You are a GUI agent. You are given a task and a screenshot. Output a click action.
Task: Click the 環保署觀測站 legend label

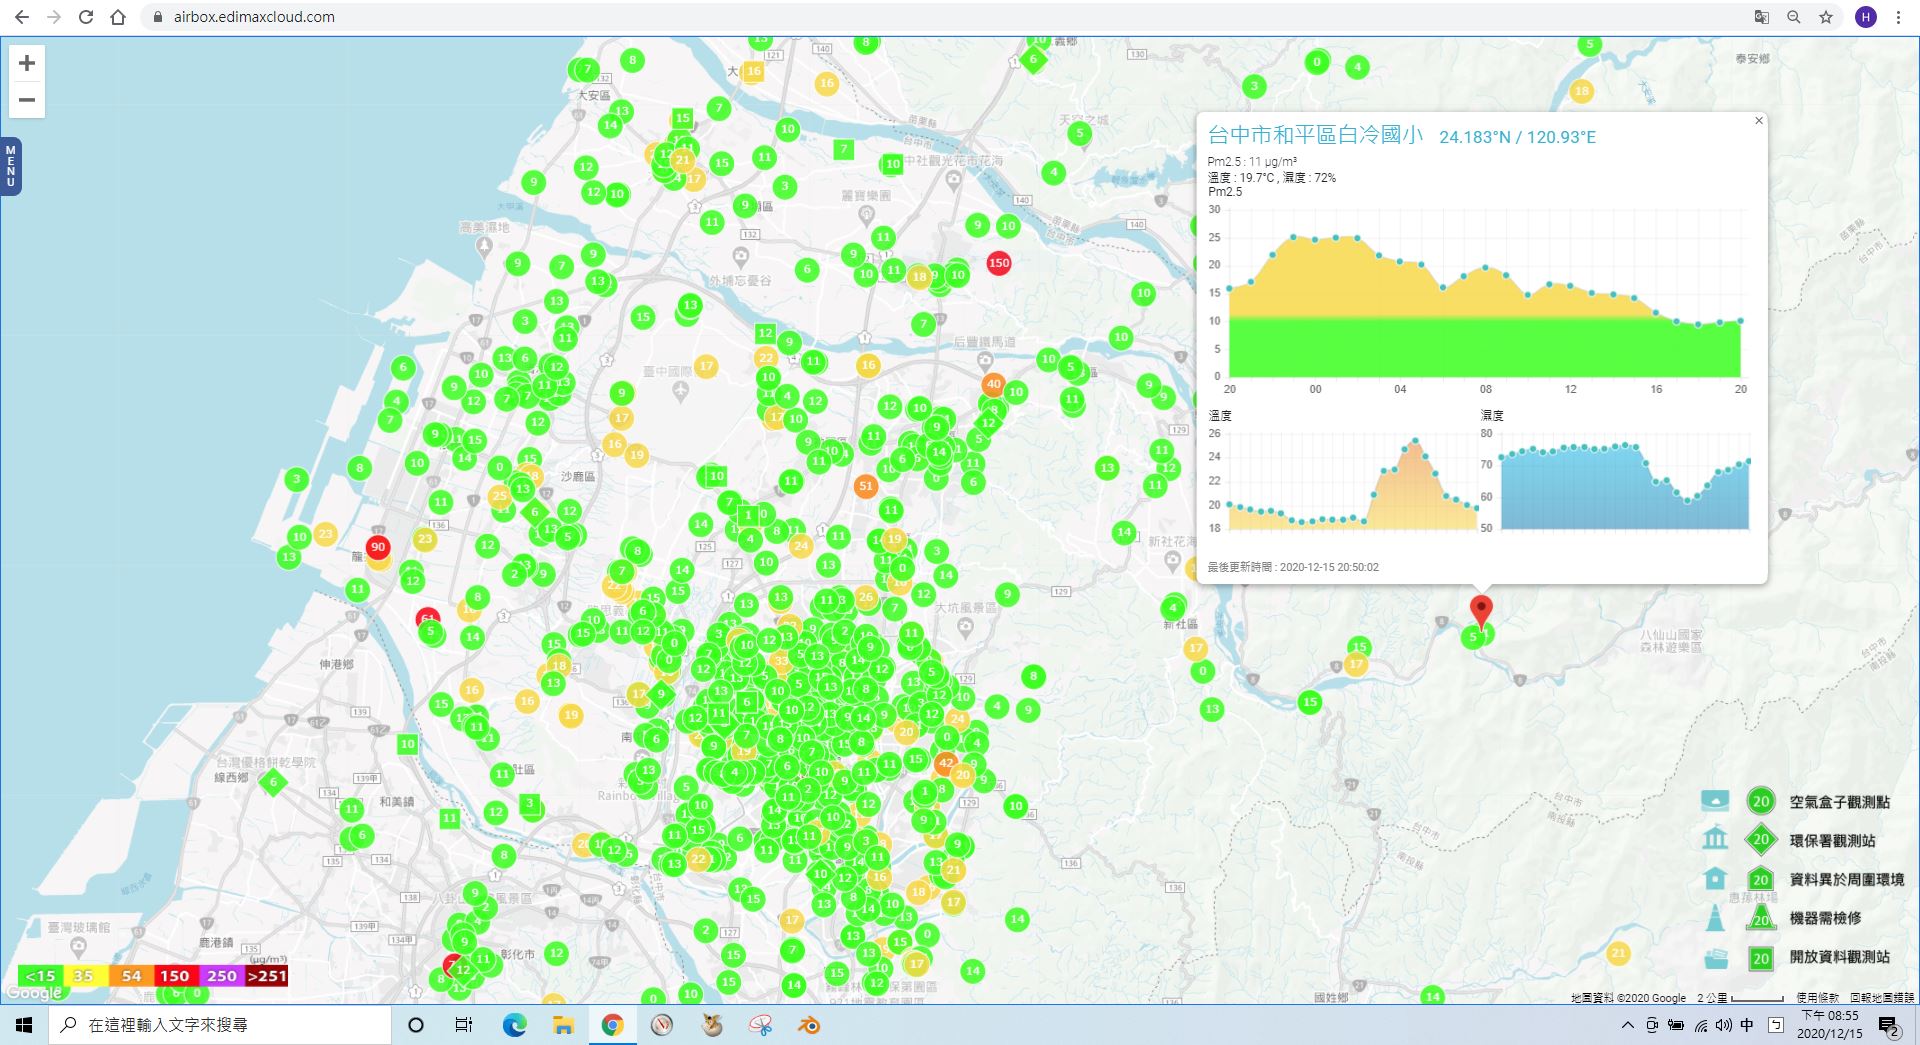tap(1832, 841)
